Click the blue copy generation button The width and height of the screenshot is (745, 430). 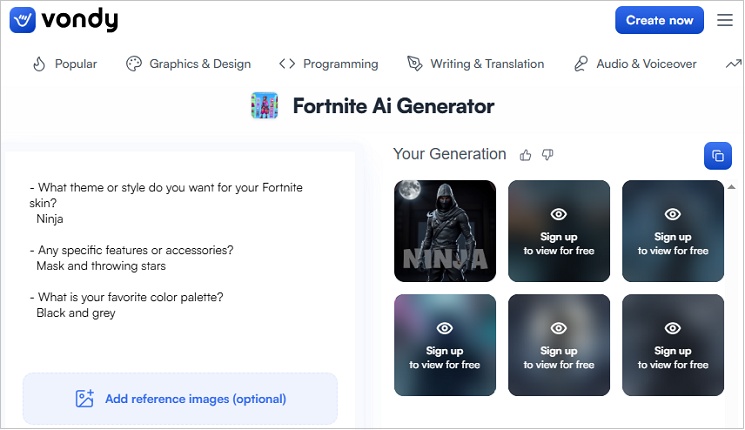[x=717, y=155]
